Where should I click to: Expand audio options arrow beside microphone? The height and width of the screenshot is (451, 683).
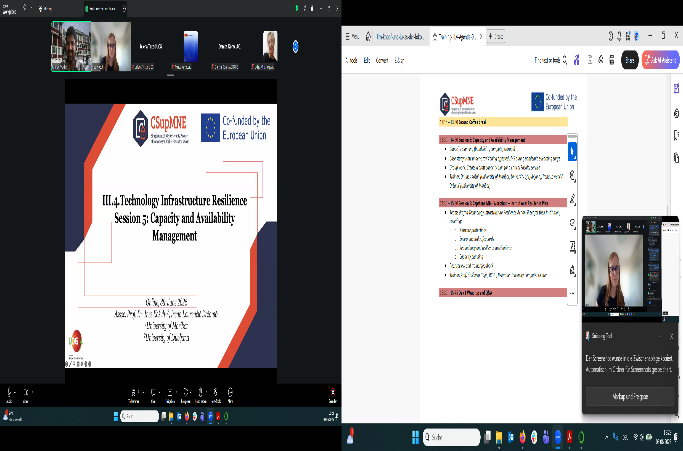pos(16,392)
